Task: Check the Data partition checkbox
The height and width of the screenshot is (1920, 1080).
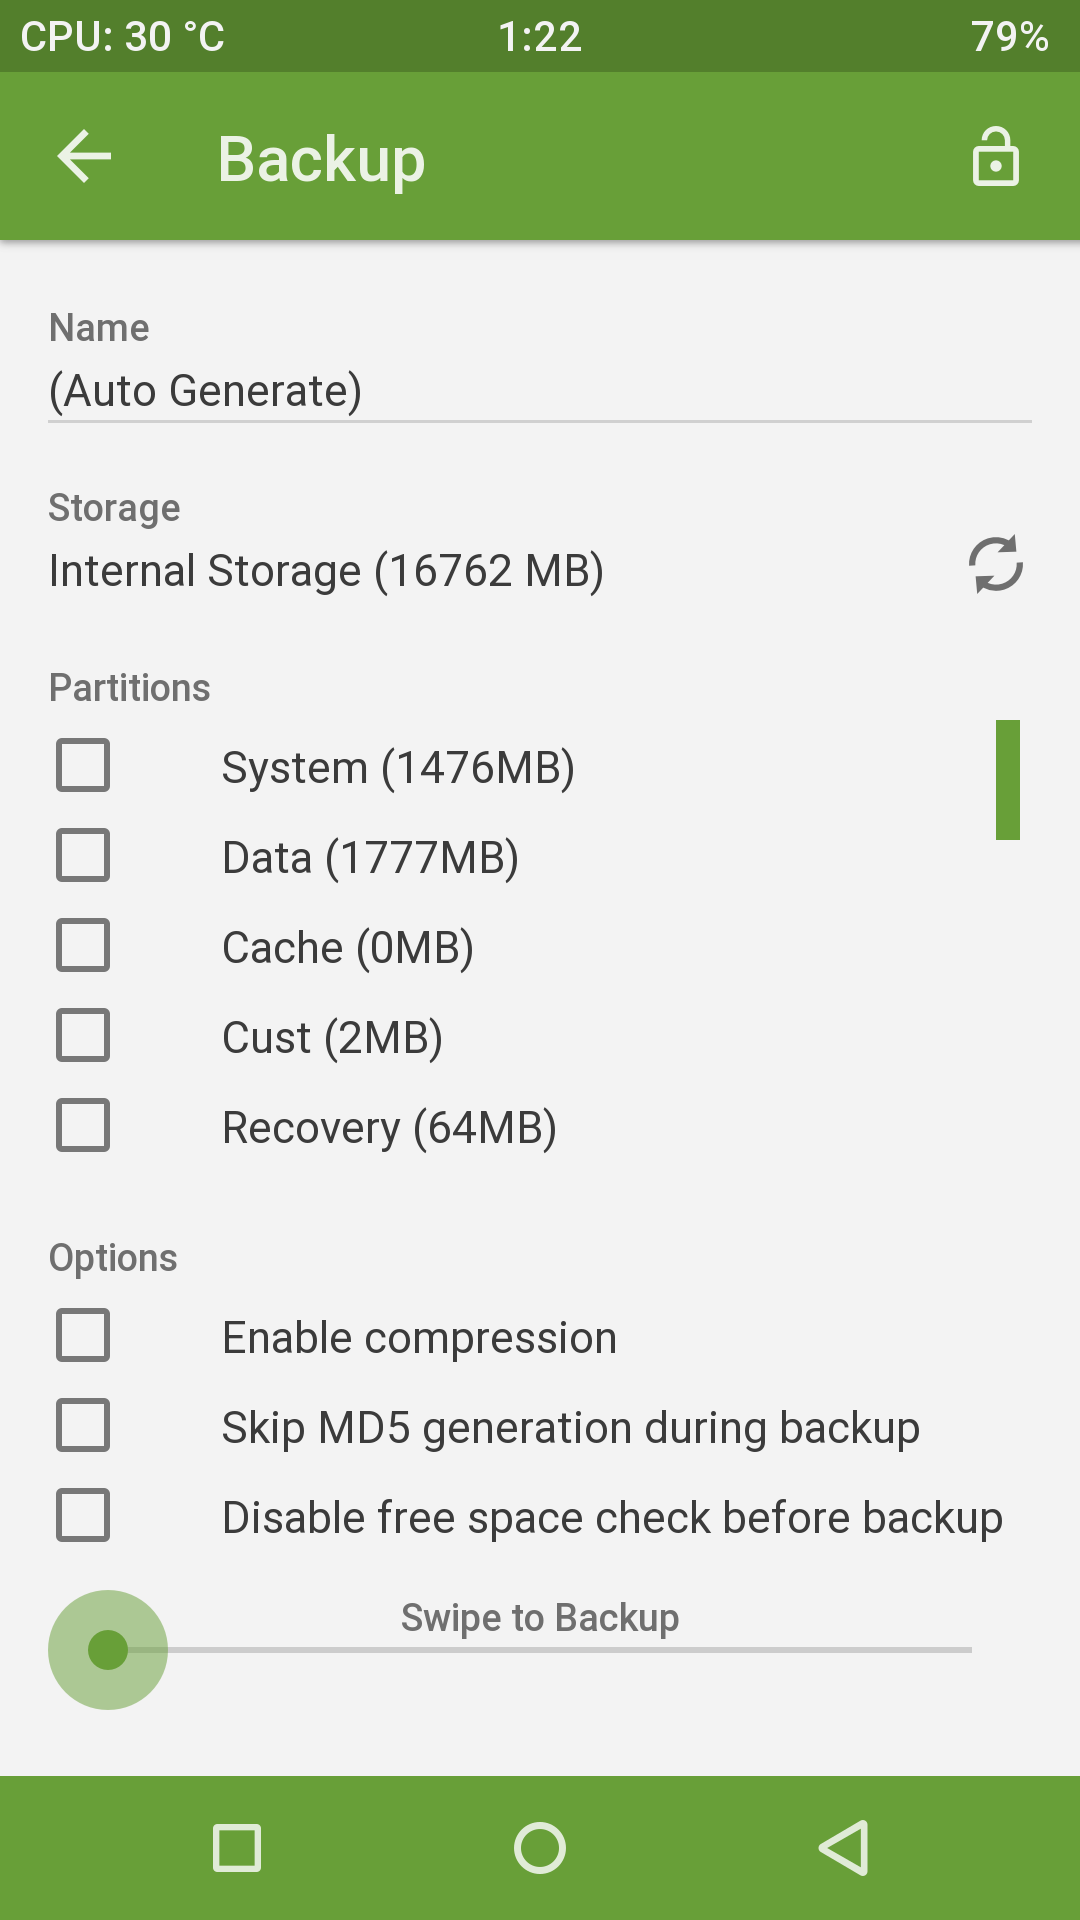Action: (x=83, y=856)
